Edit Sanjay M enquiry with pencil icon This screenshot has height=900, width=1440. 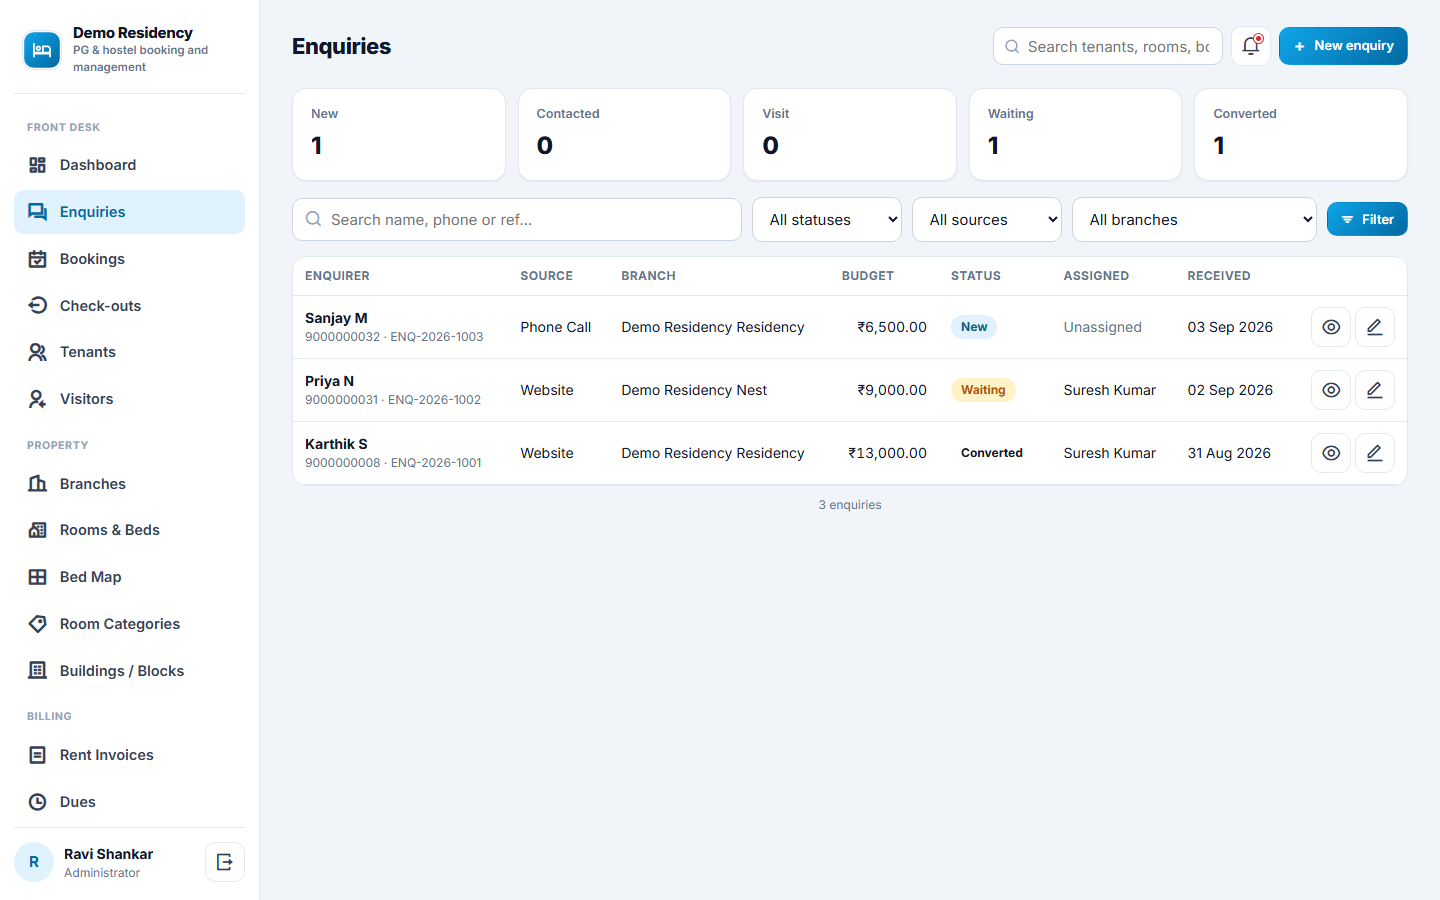[1375, 327]
